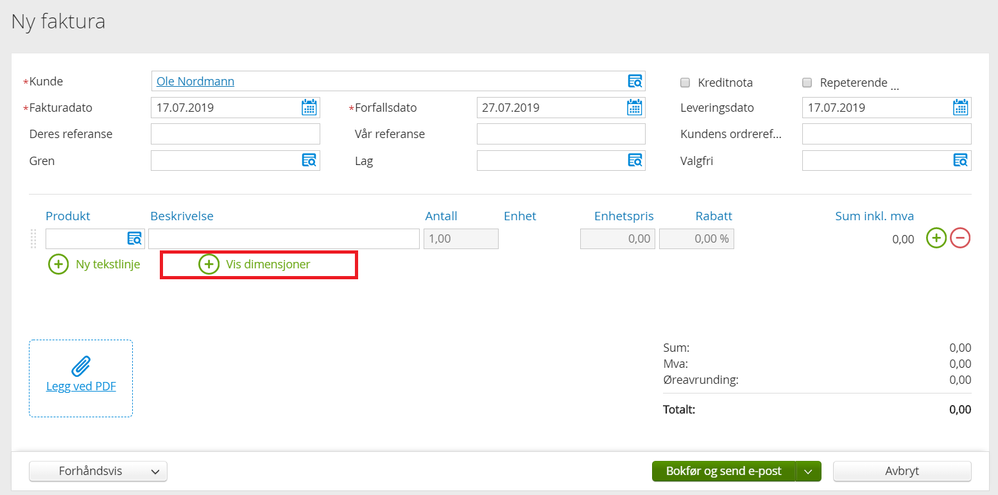Click the drag handle of the invoice line
Viewport: 998px width, 495px height.
point(34,239)
